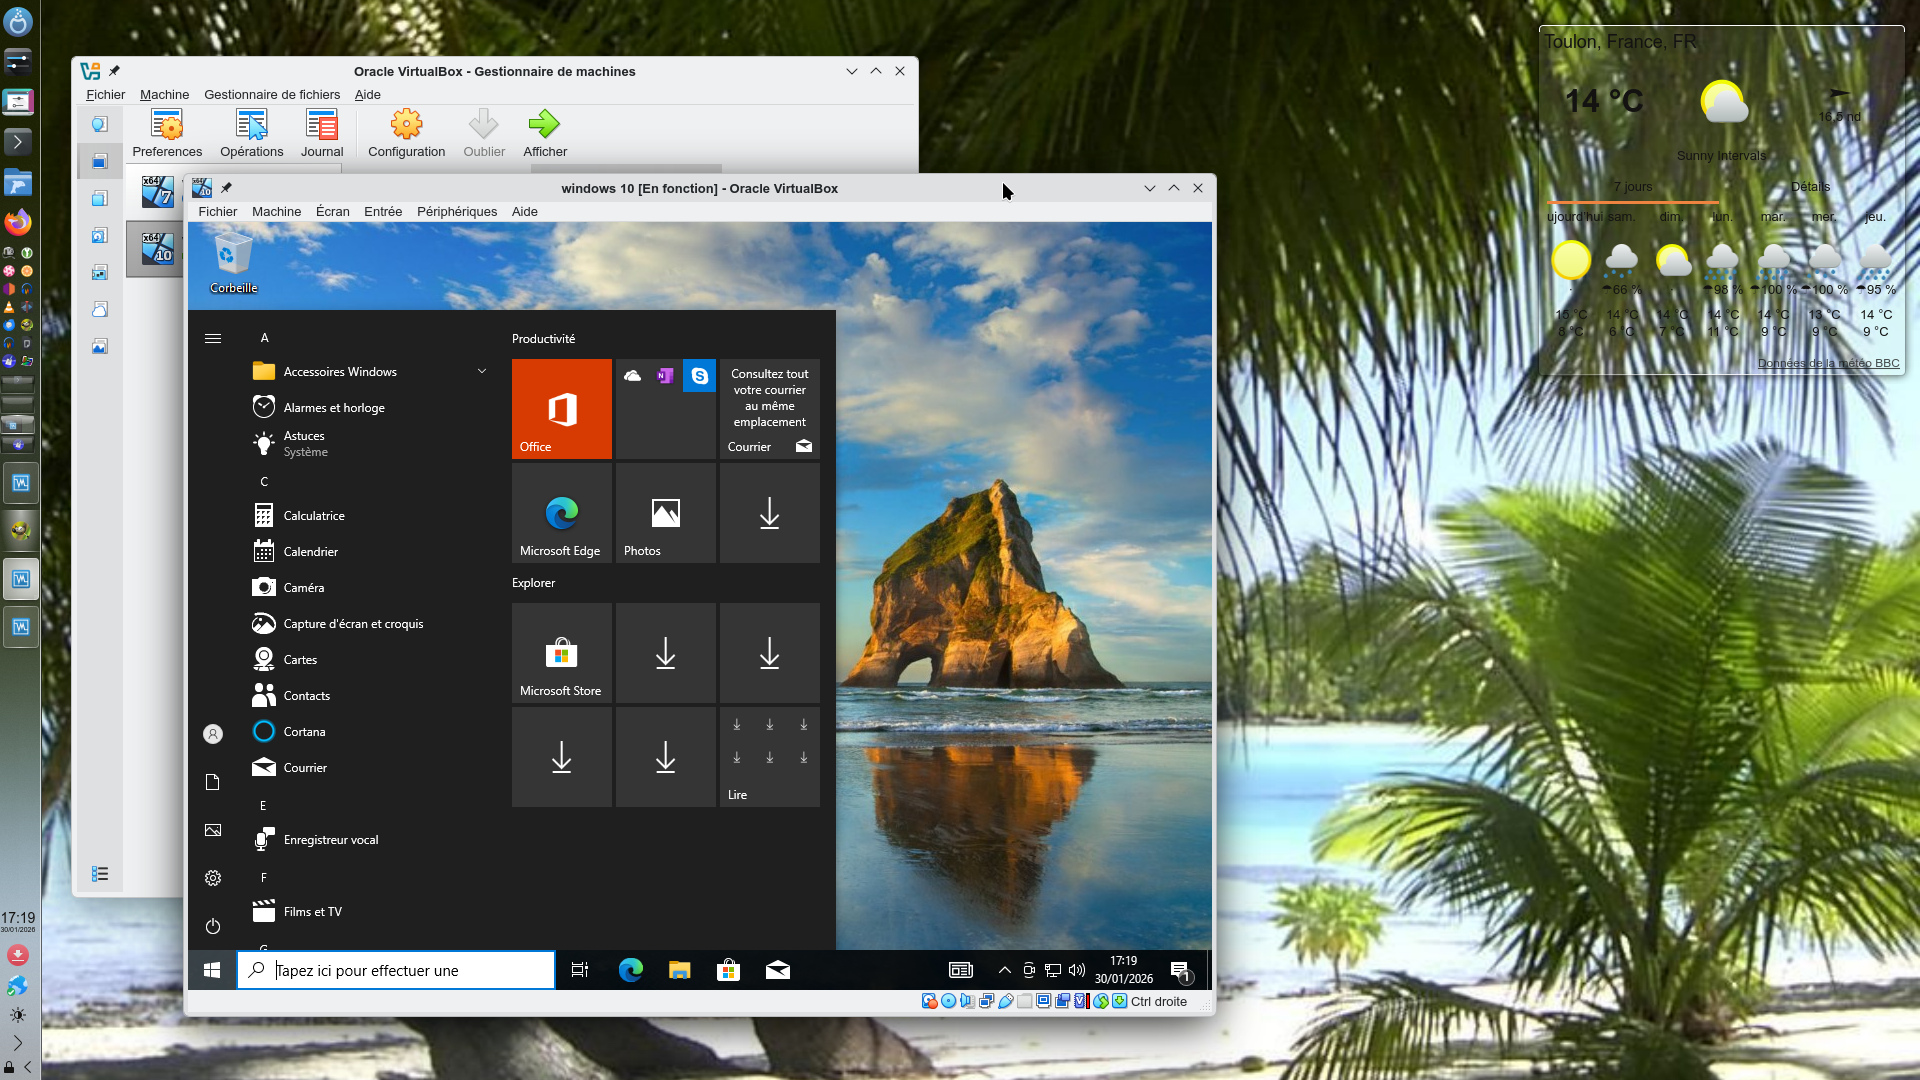Screen dimensions: 1920x1080
Task: Open the Office tile in Start menu
Action: [x=561, y=408]
